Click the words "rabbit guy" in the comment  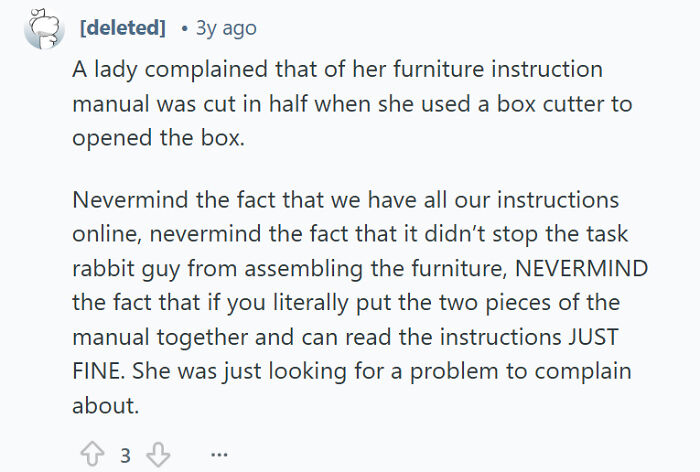pyautogui.click(x=116, y=270)
